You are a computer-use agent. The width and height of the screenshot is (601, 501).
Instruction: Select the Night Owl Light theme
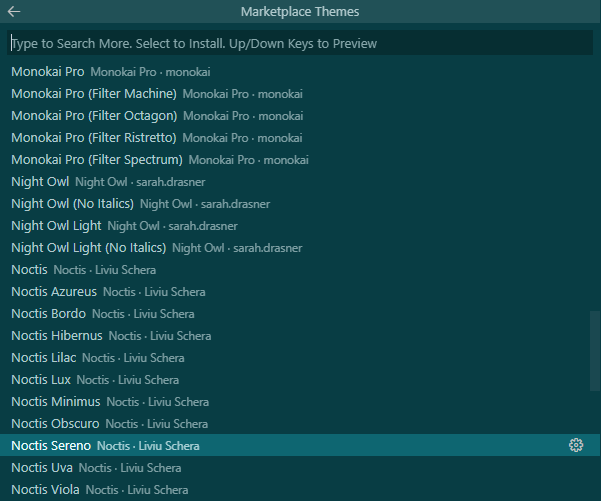click(56, 226)
